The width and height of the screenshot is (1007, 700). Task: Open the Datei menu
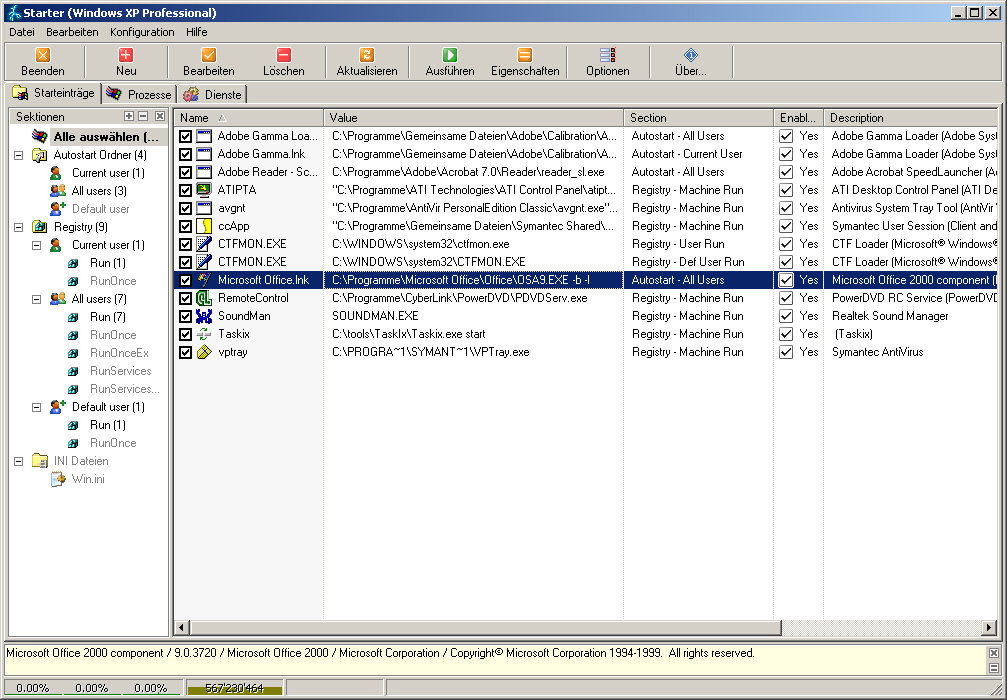(22, 31)
